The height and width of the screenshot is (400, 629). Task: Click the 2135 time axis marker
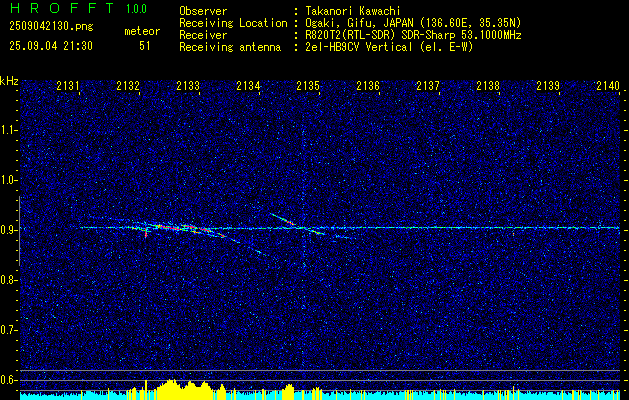click(x=308, y=85)
